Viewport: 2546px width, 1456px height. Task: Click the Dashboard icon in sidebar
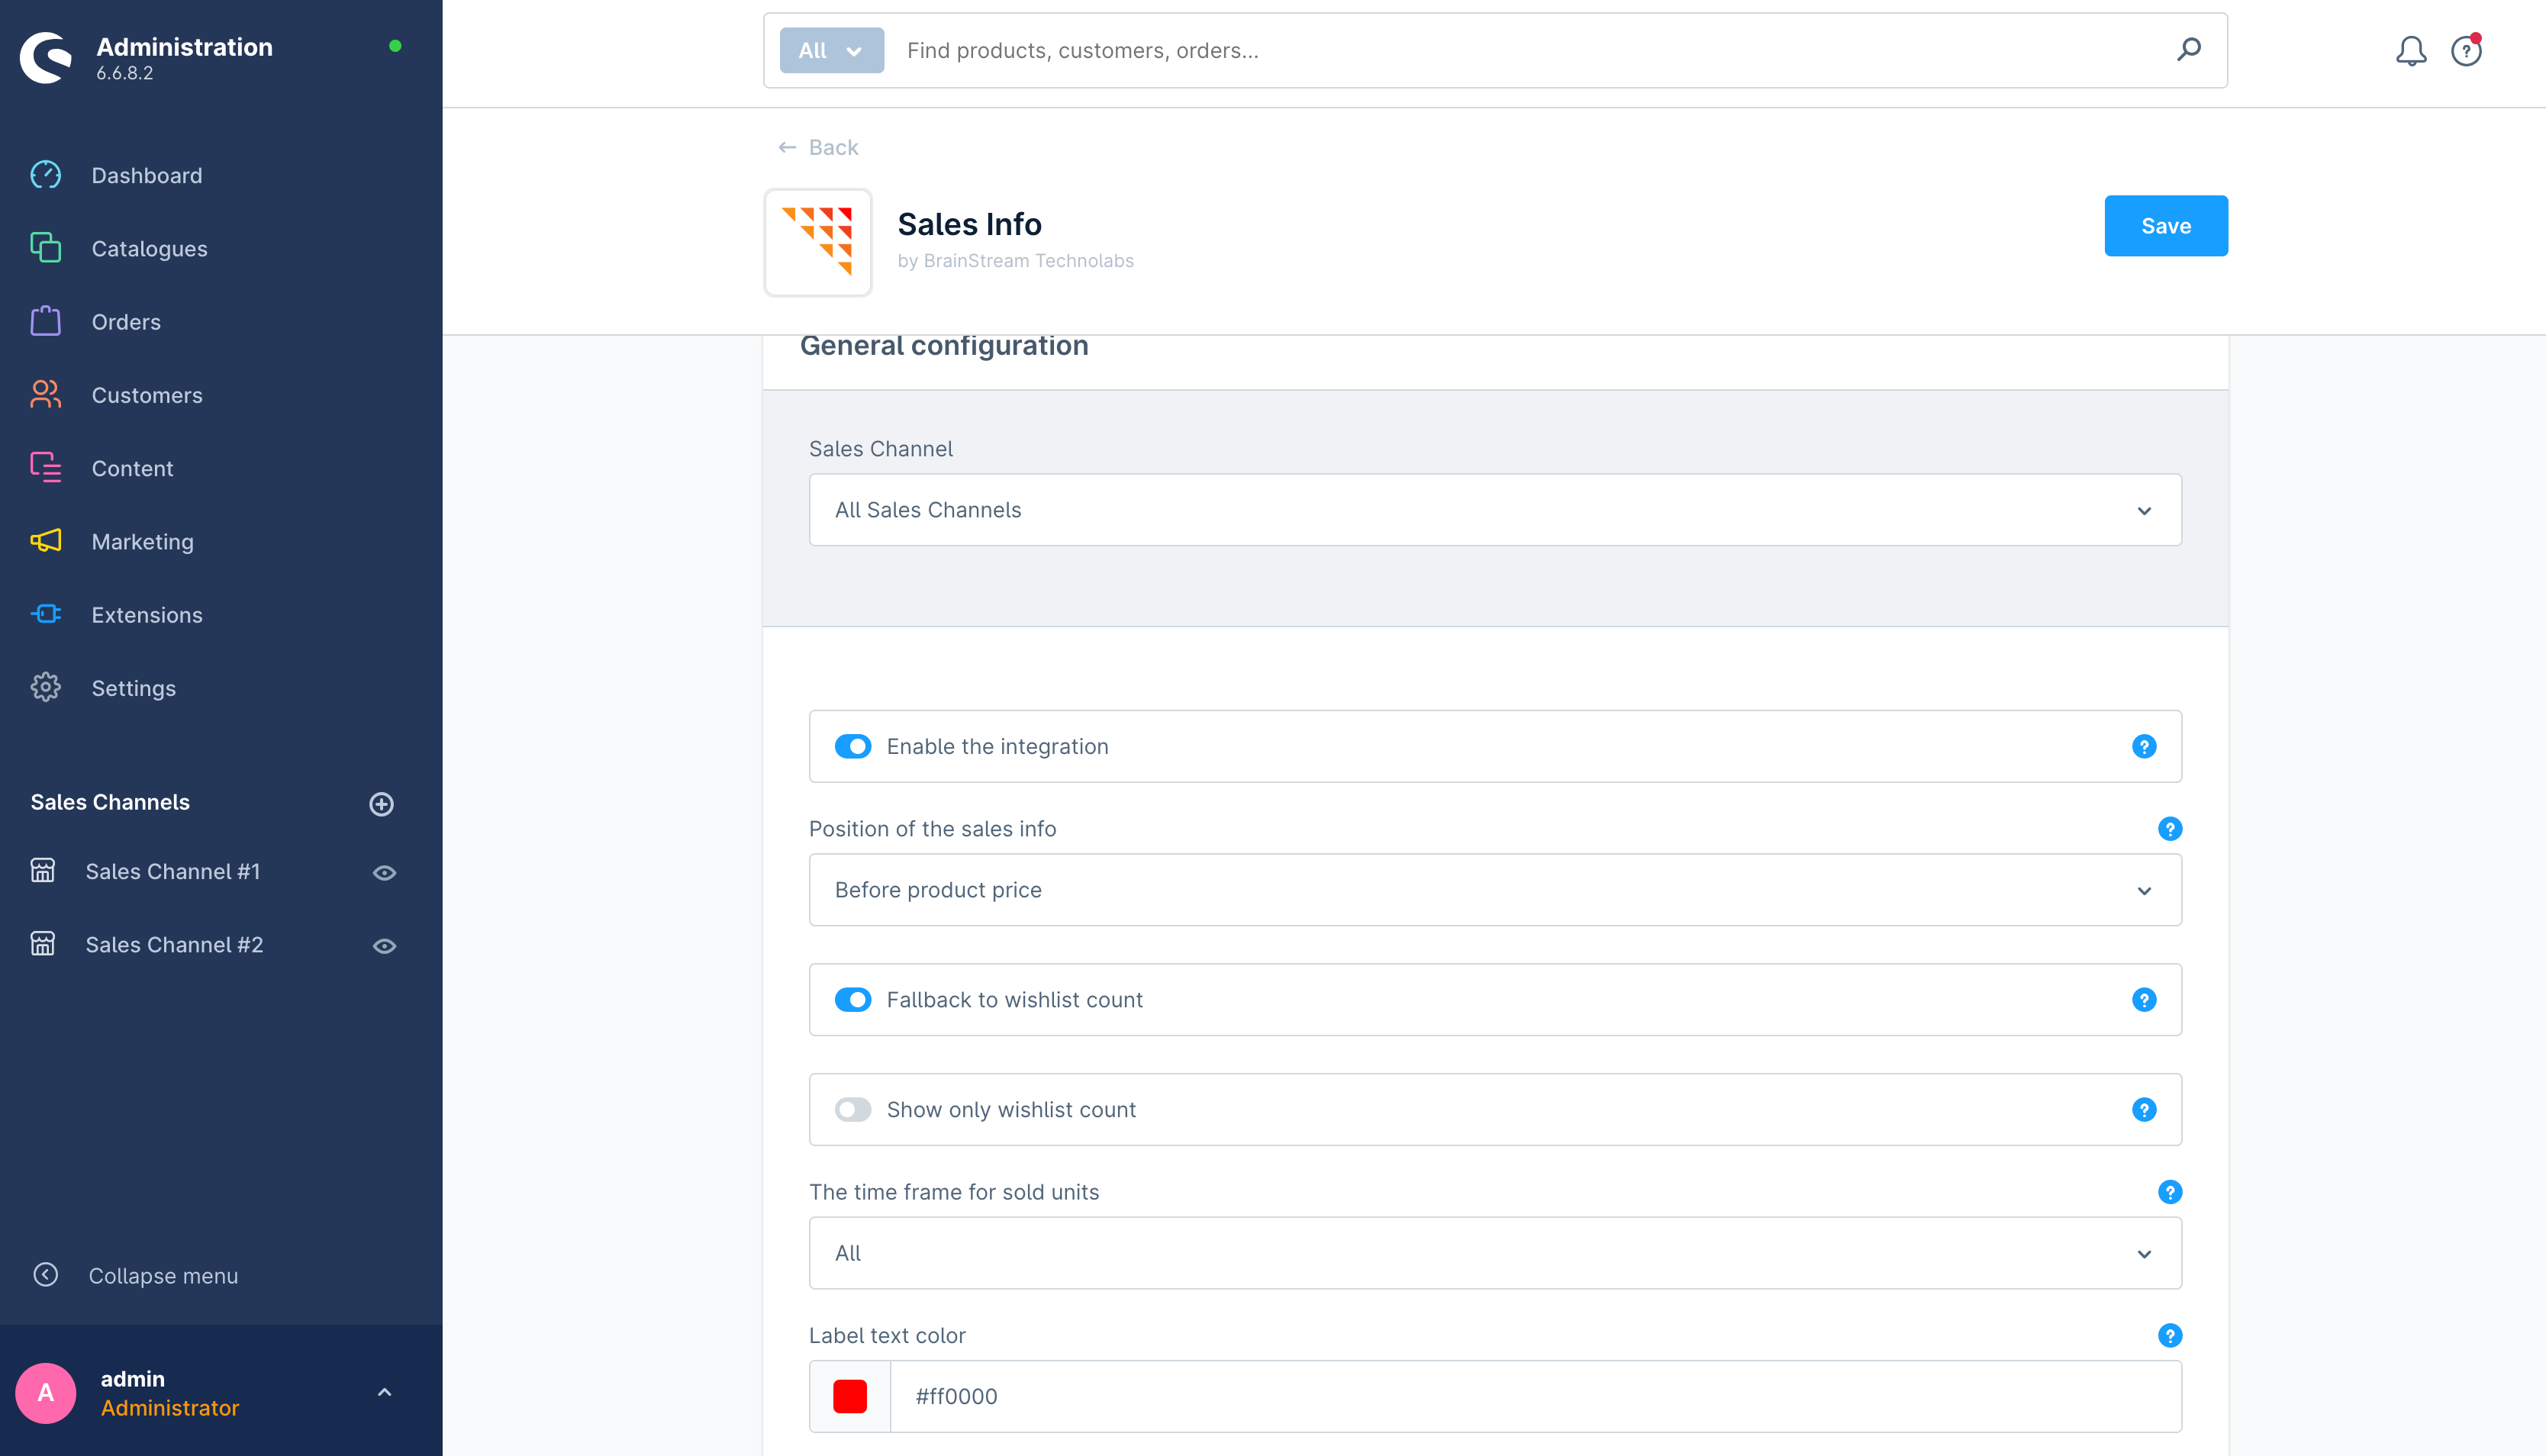[46, 175]
